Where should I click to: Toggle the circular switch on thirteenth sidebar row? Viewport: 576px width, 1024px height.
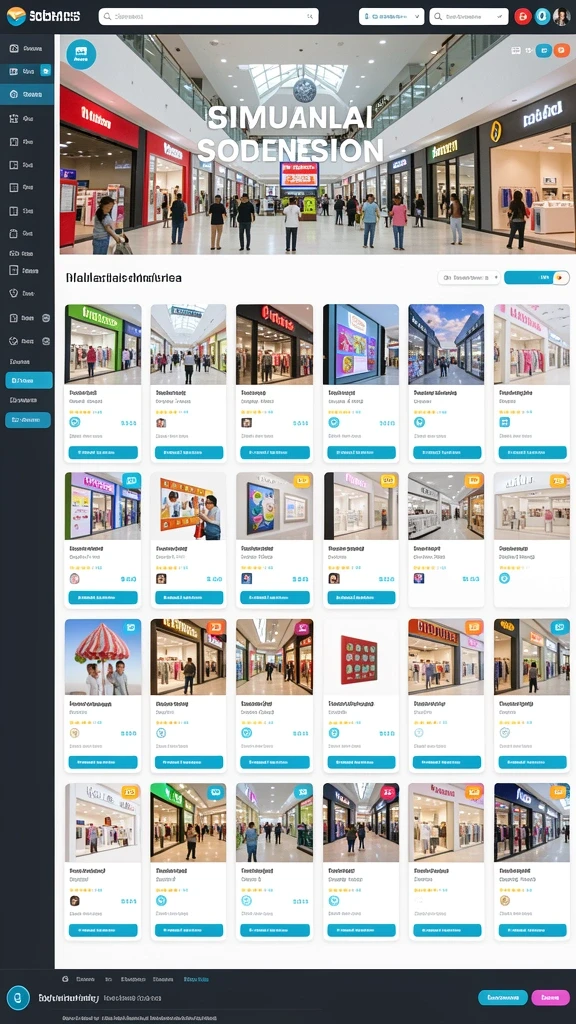(x=46, y=318)
